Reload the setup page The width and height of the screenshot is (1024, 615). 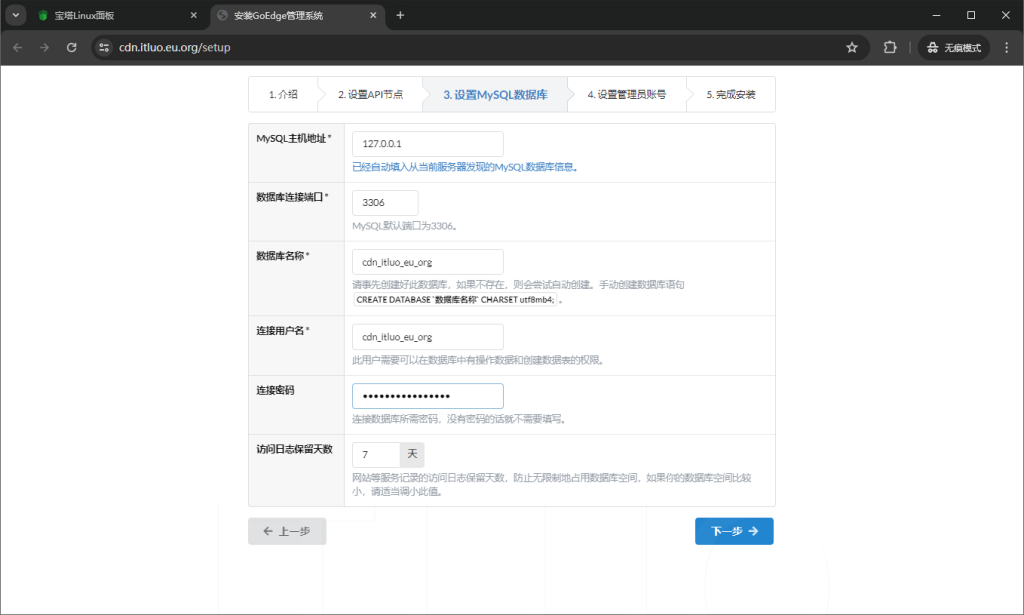pos(71,46)
